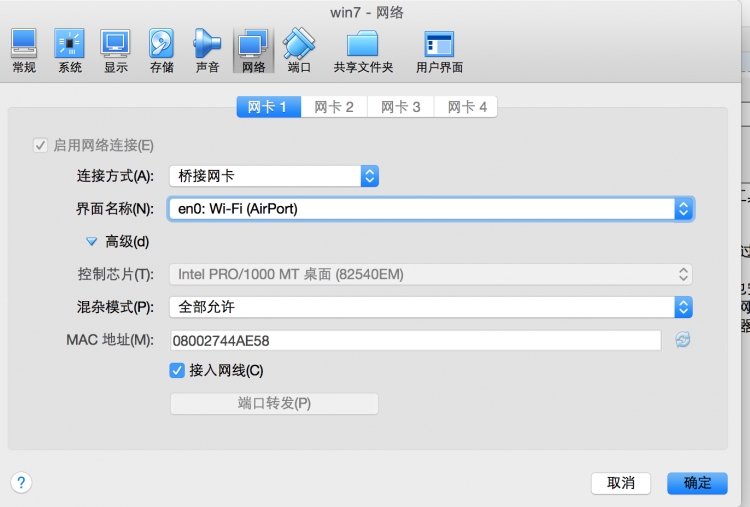Click the MAC 地址 field 08002744AE58
The width and height of the screenshot is (750, 507).
coord(416,340)
